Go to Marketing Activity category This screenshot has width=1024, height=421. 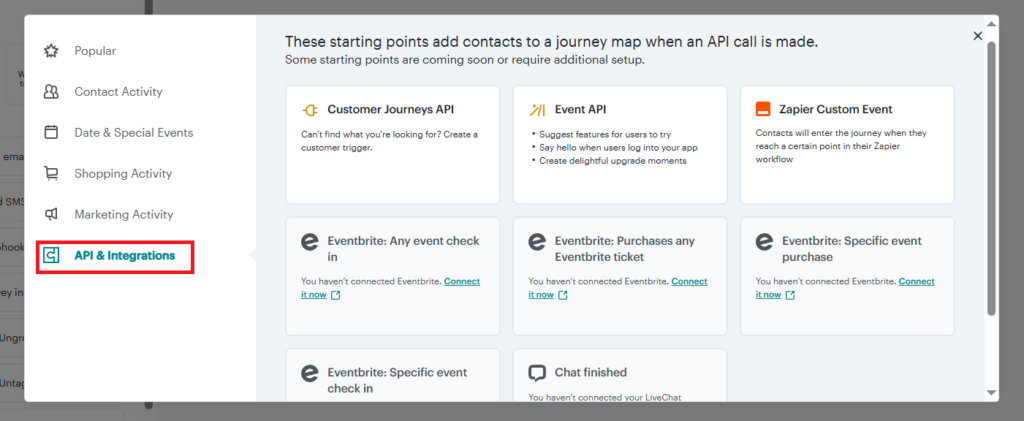[123, 215]
